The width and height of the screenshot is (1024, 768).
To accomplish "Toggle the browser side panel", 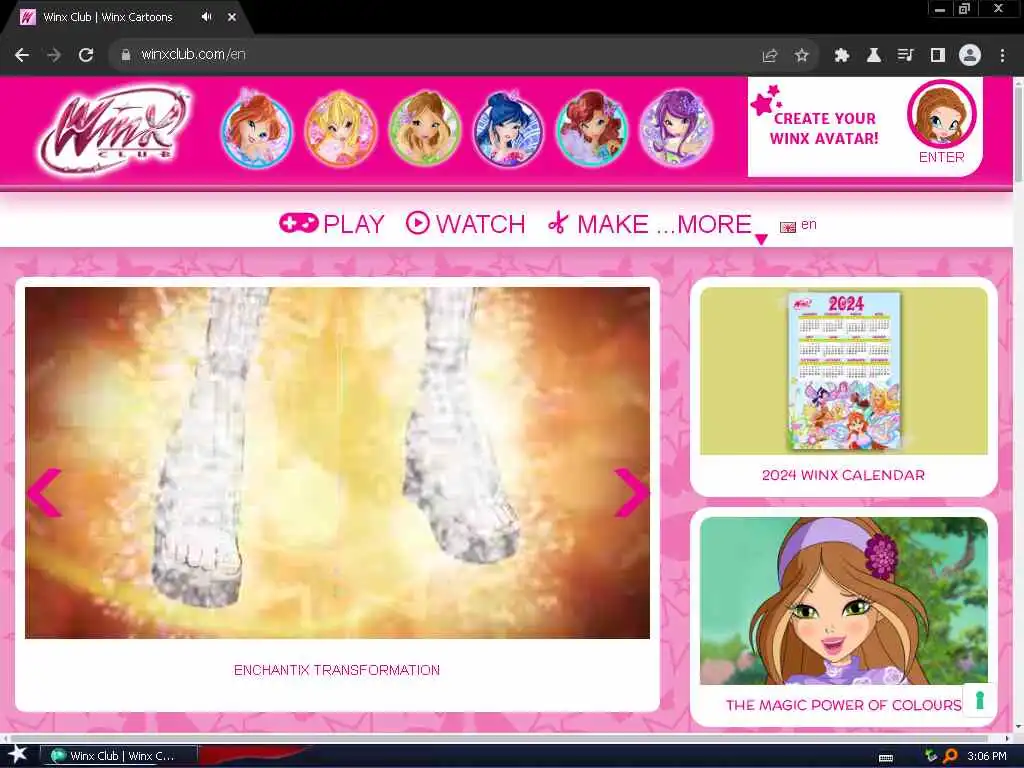I will click(x=938, y=56).
